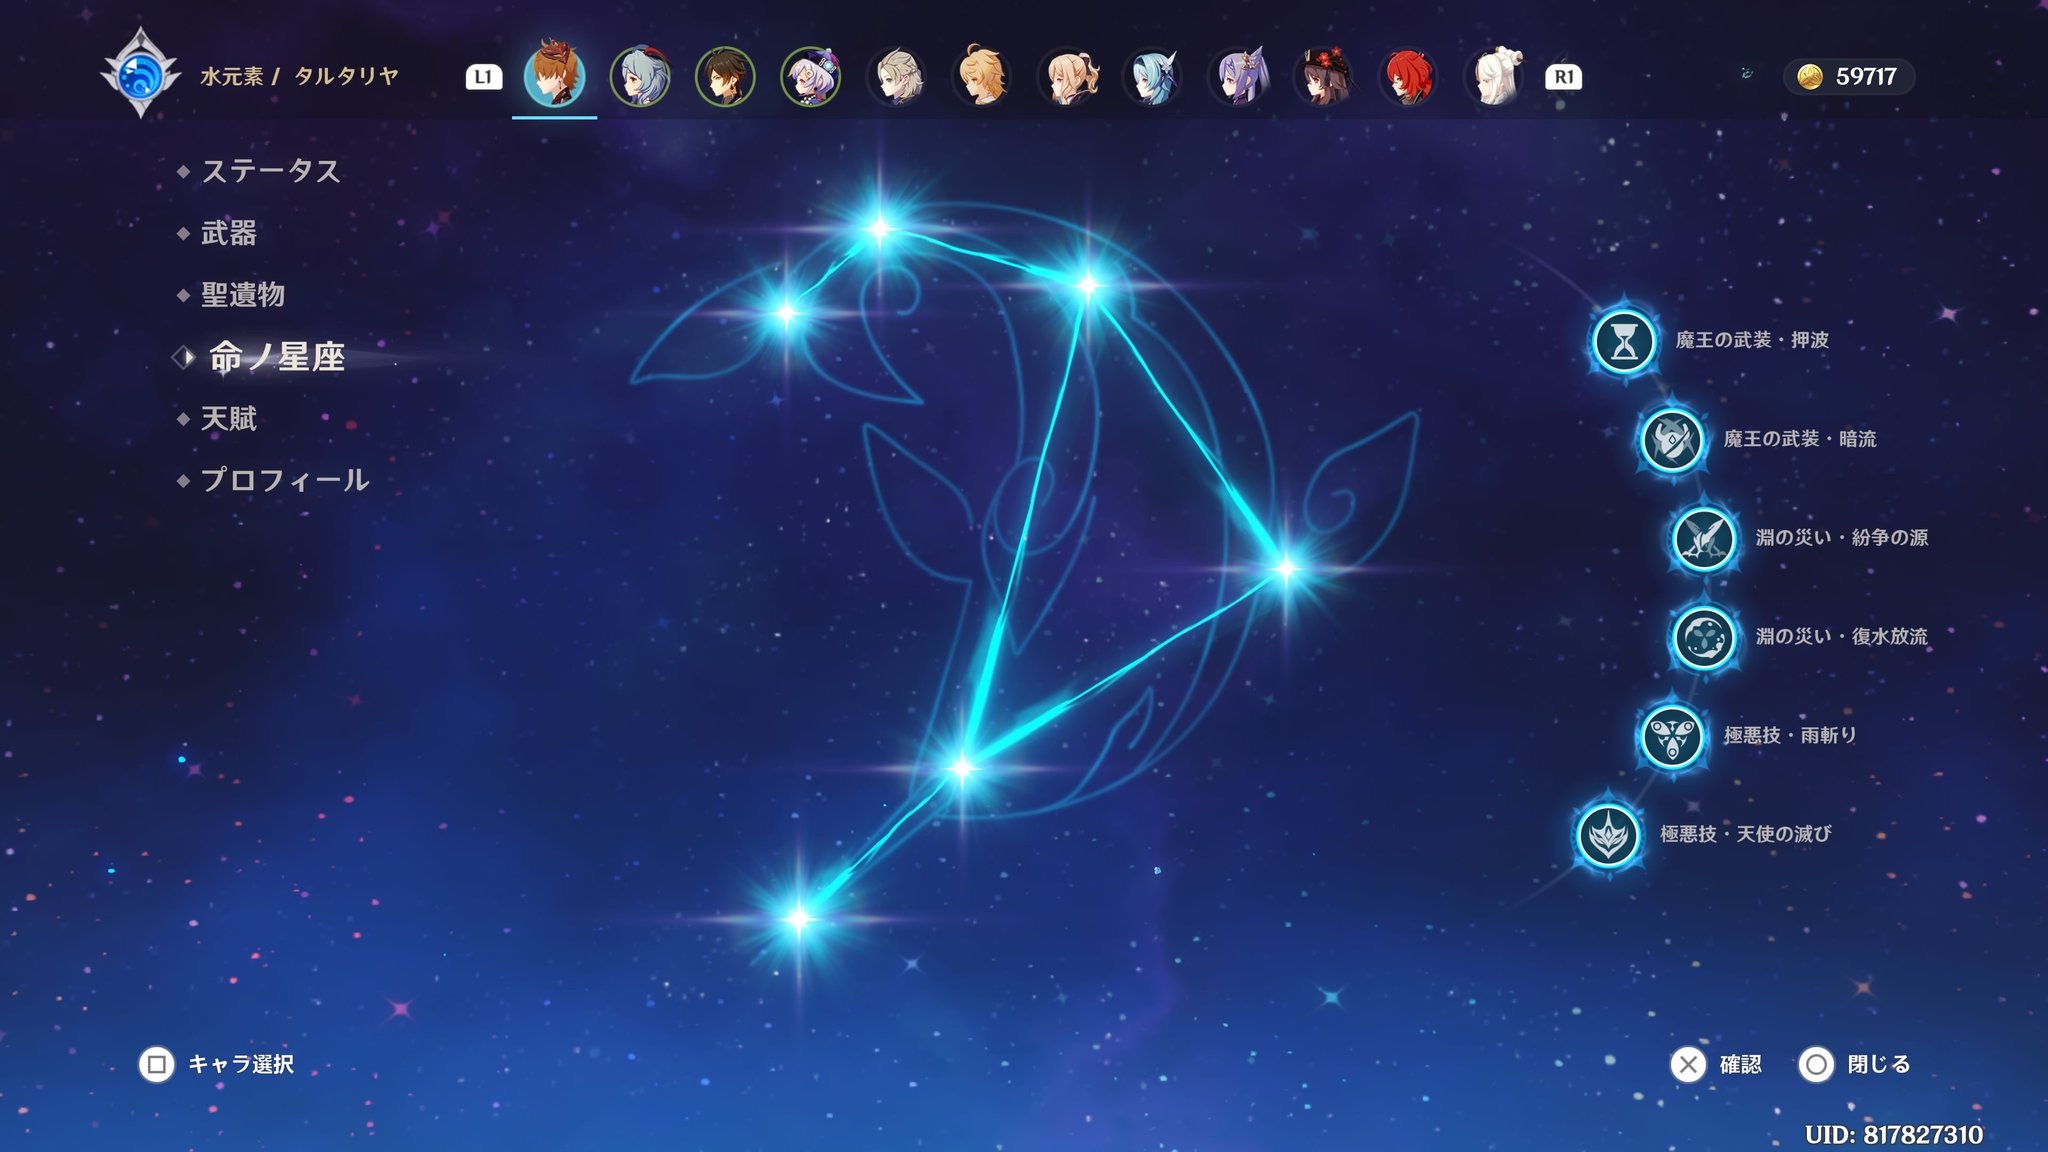Select Tartaglia's portrait in the character bar
This screenshot has width=2048, height=1152.
pyautogui.click(x=555, y=75)
